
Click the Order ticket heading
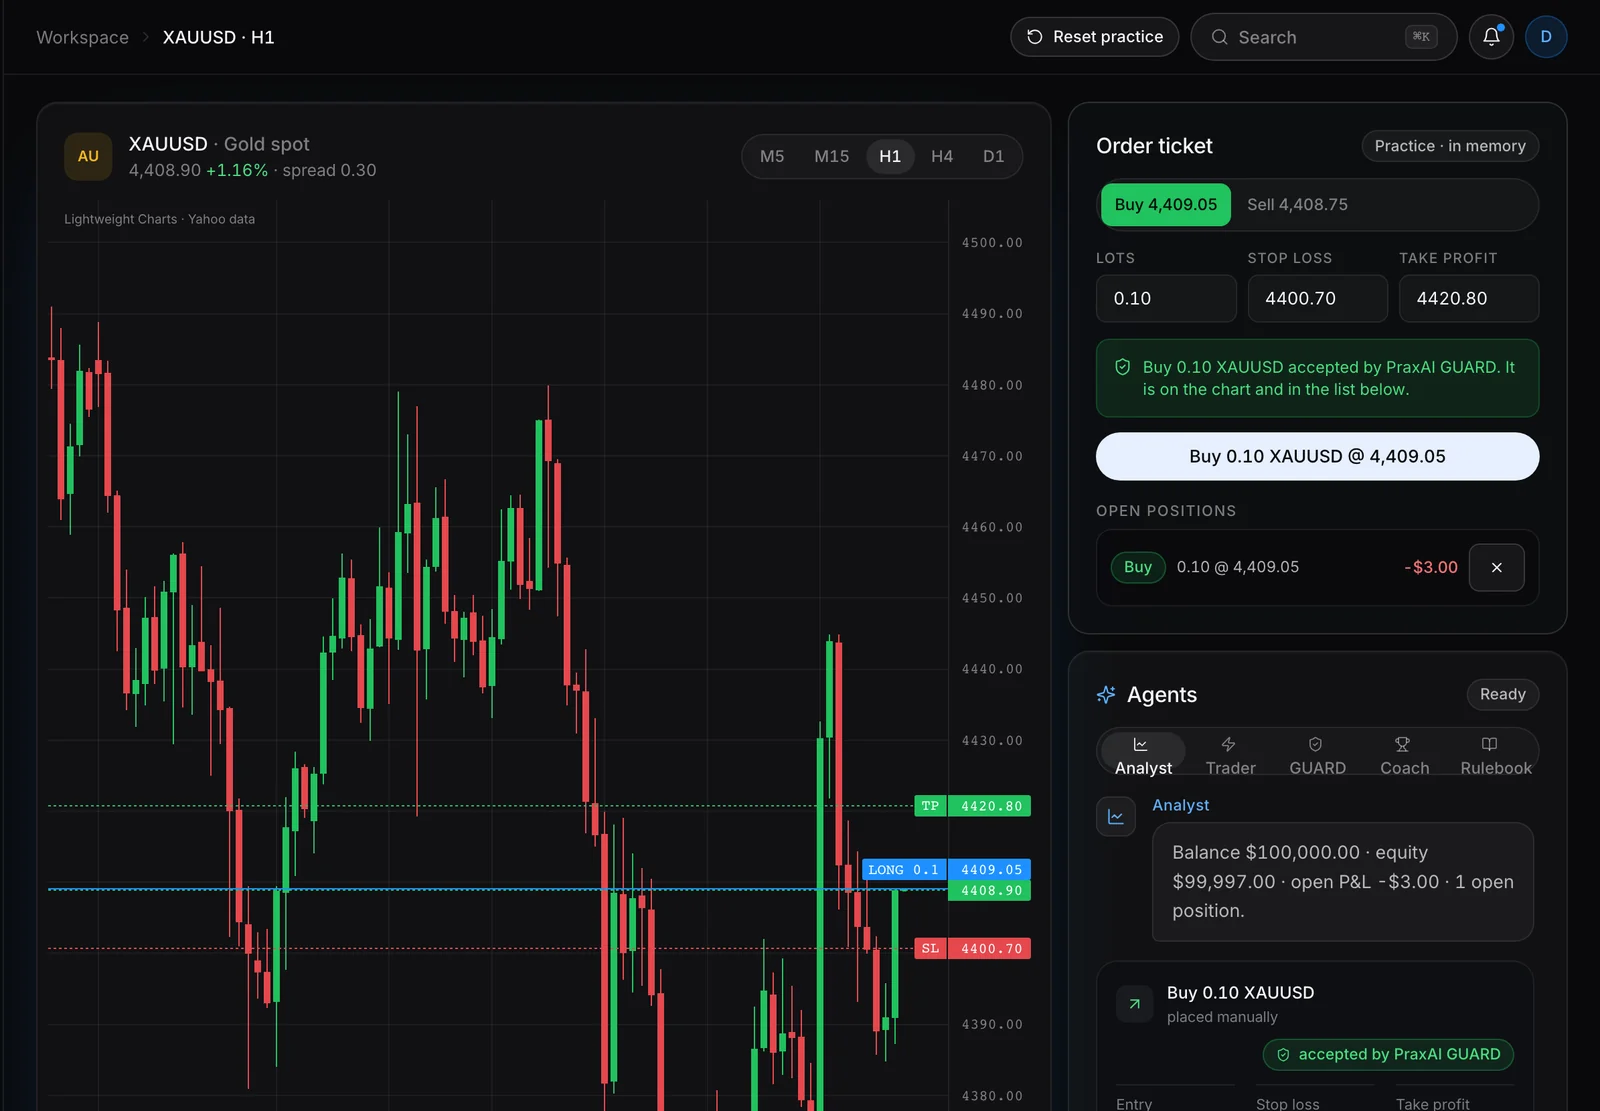click(x=1154, y=146)
